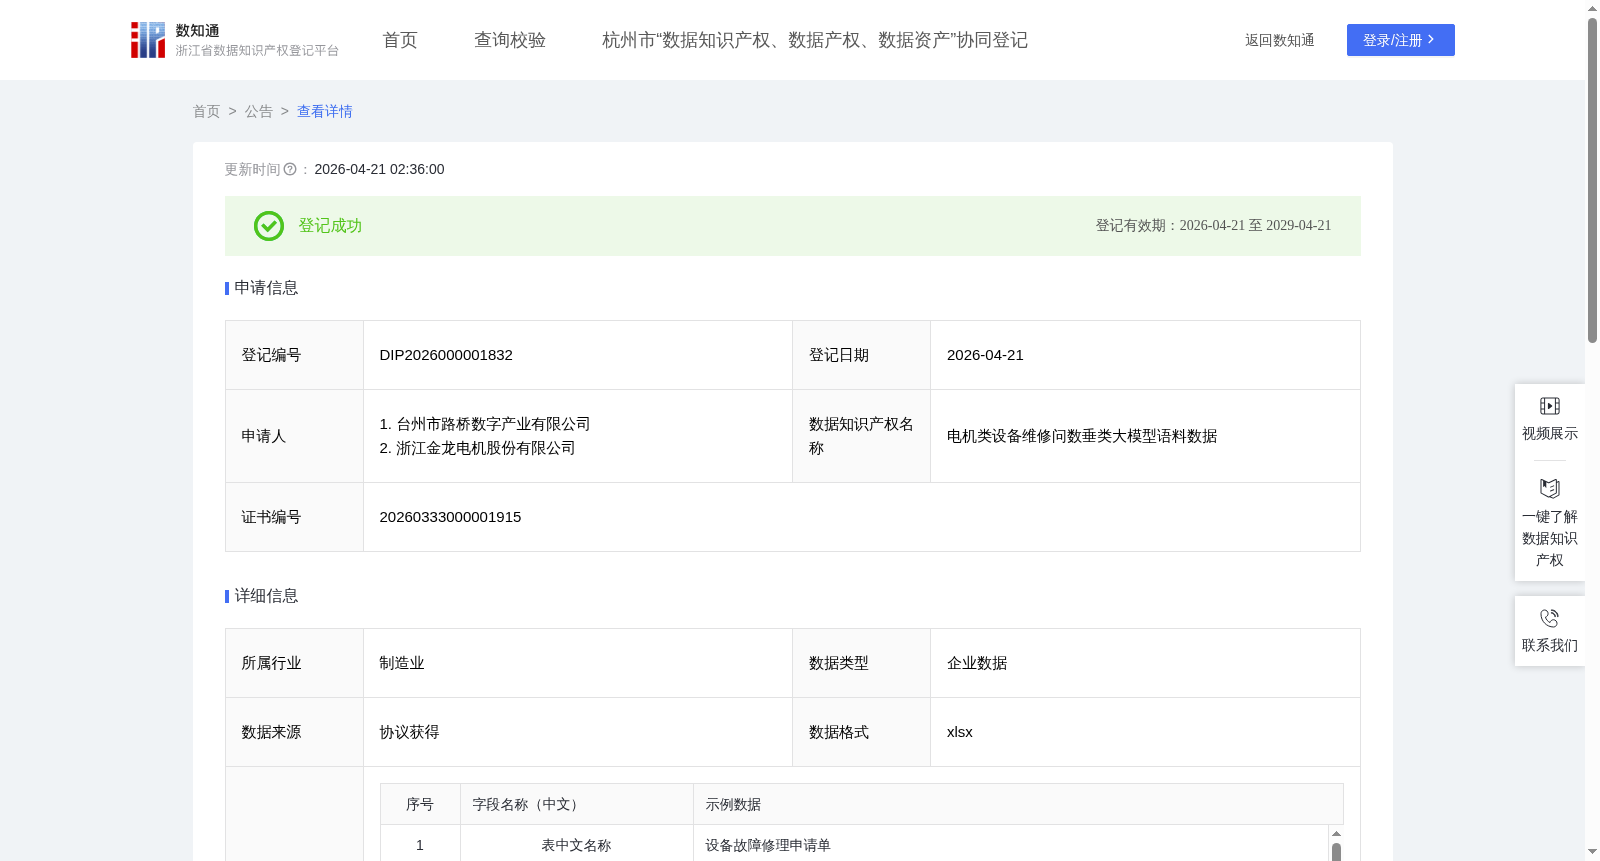Click the title 电机类设备维修问数垂类大模型语料数据
Viewport: 1600px width, 861px height.
(1082, 436)
